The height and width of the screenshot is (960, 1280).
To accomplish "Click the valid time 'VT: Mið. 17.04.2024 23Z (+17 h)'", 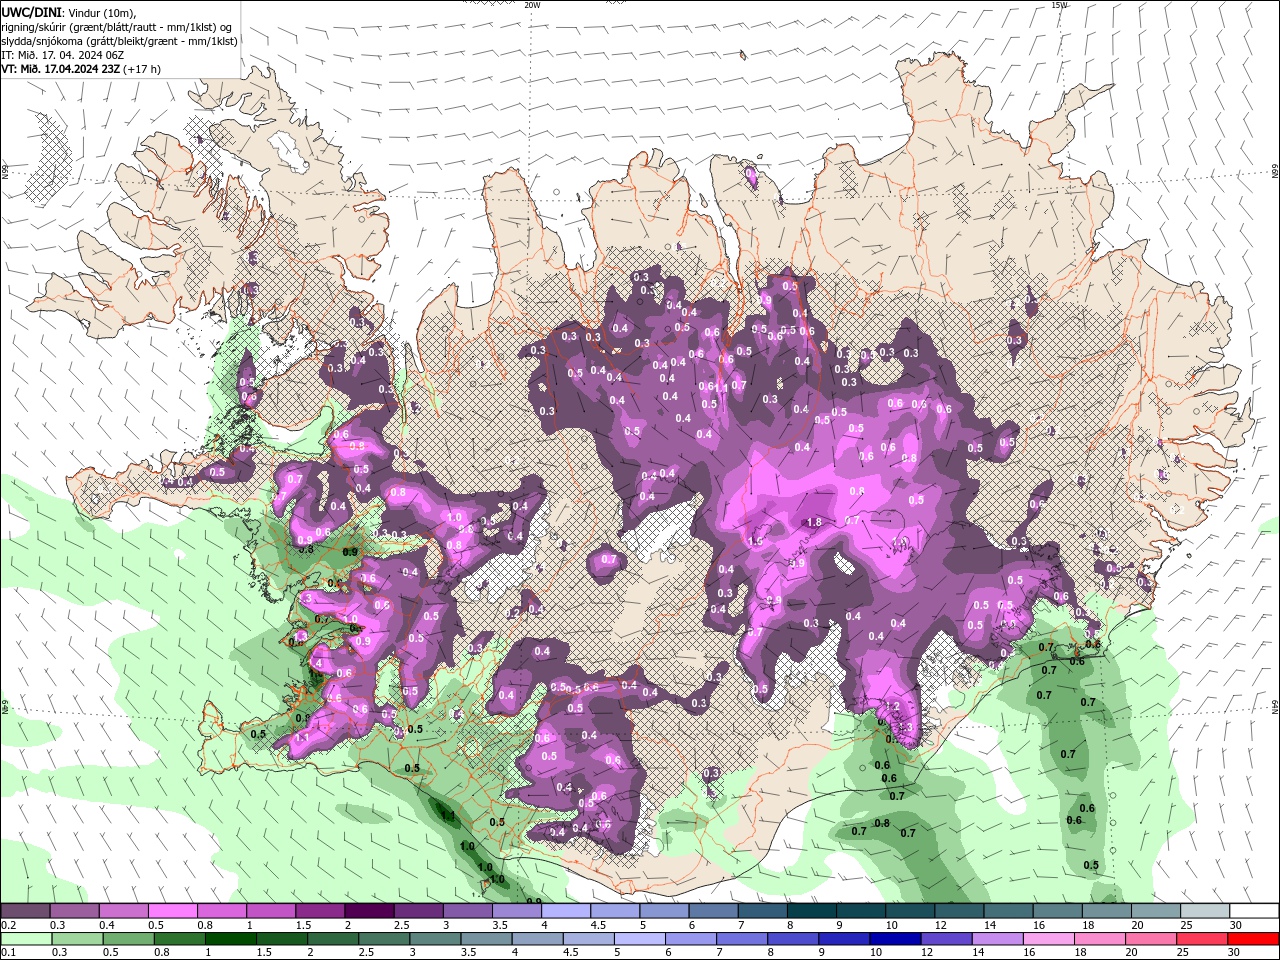I will point(81,69).
